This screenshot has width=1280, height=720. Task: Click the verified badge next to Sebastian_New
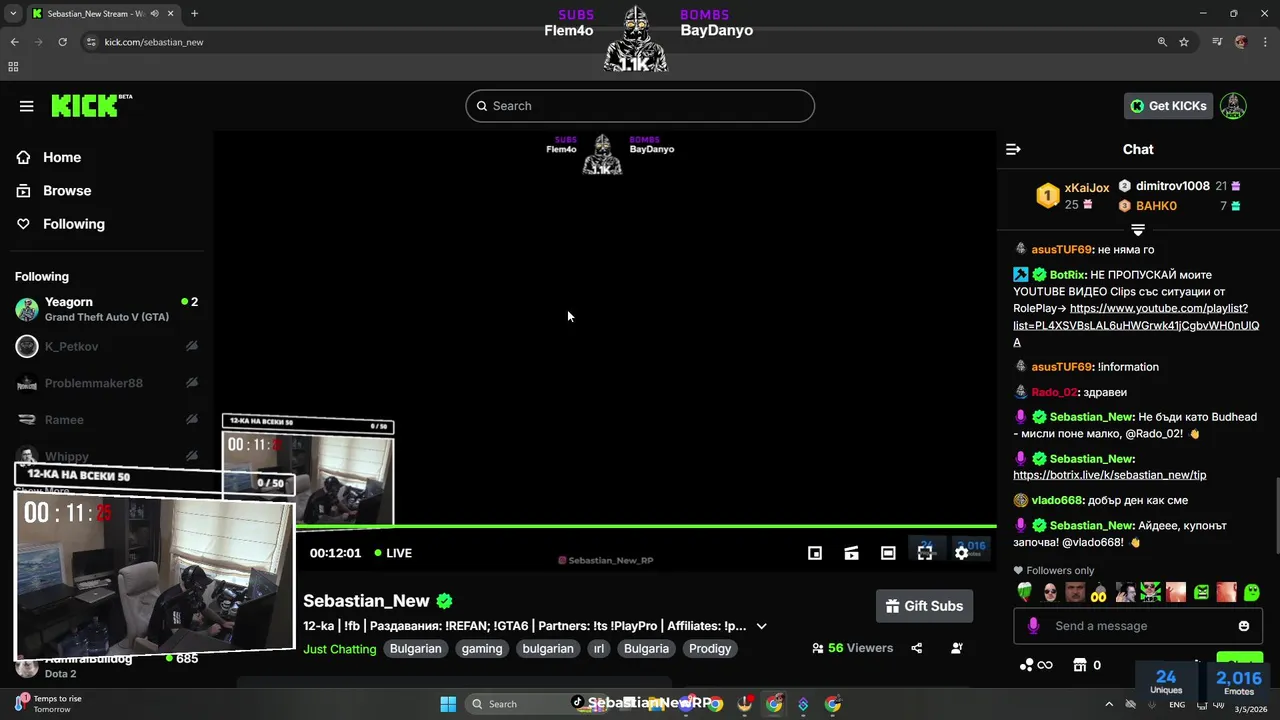point(444,601)
